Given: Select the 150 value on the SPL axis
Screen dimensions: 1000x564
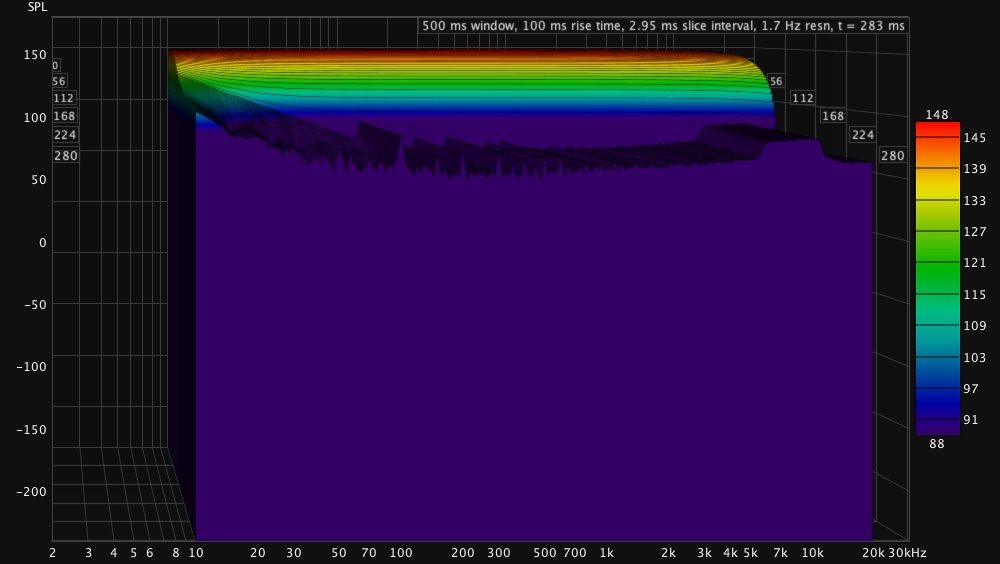Looking at the screenshot, I should click(x=35, y=55).
